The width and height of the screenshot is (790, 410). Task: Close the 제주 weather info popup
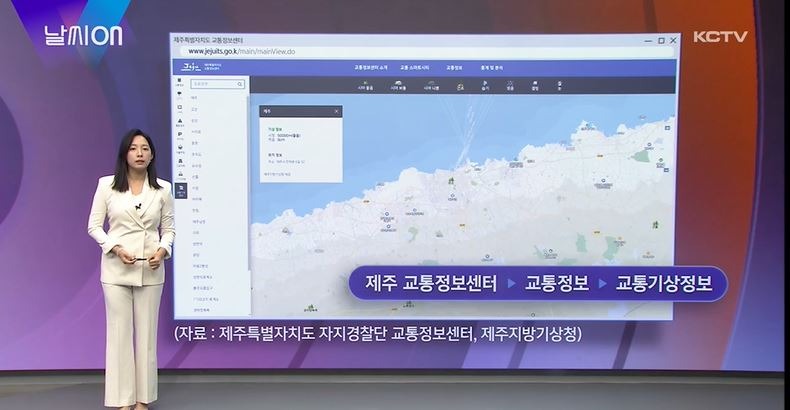point(337,111)
